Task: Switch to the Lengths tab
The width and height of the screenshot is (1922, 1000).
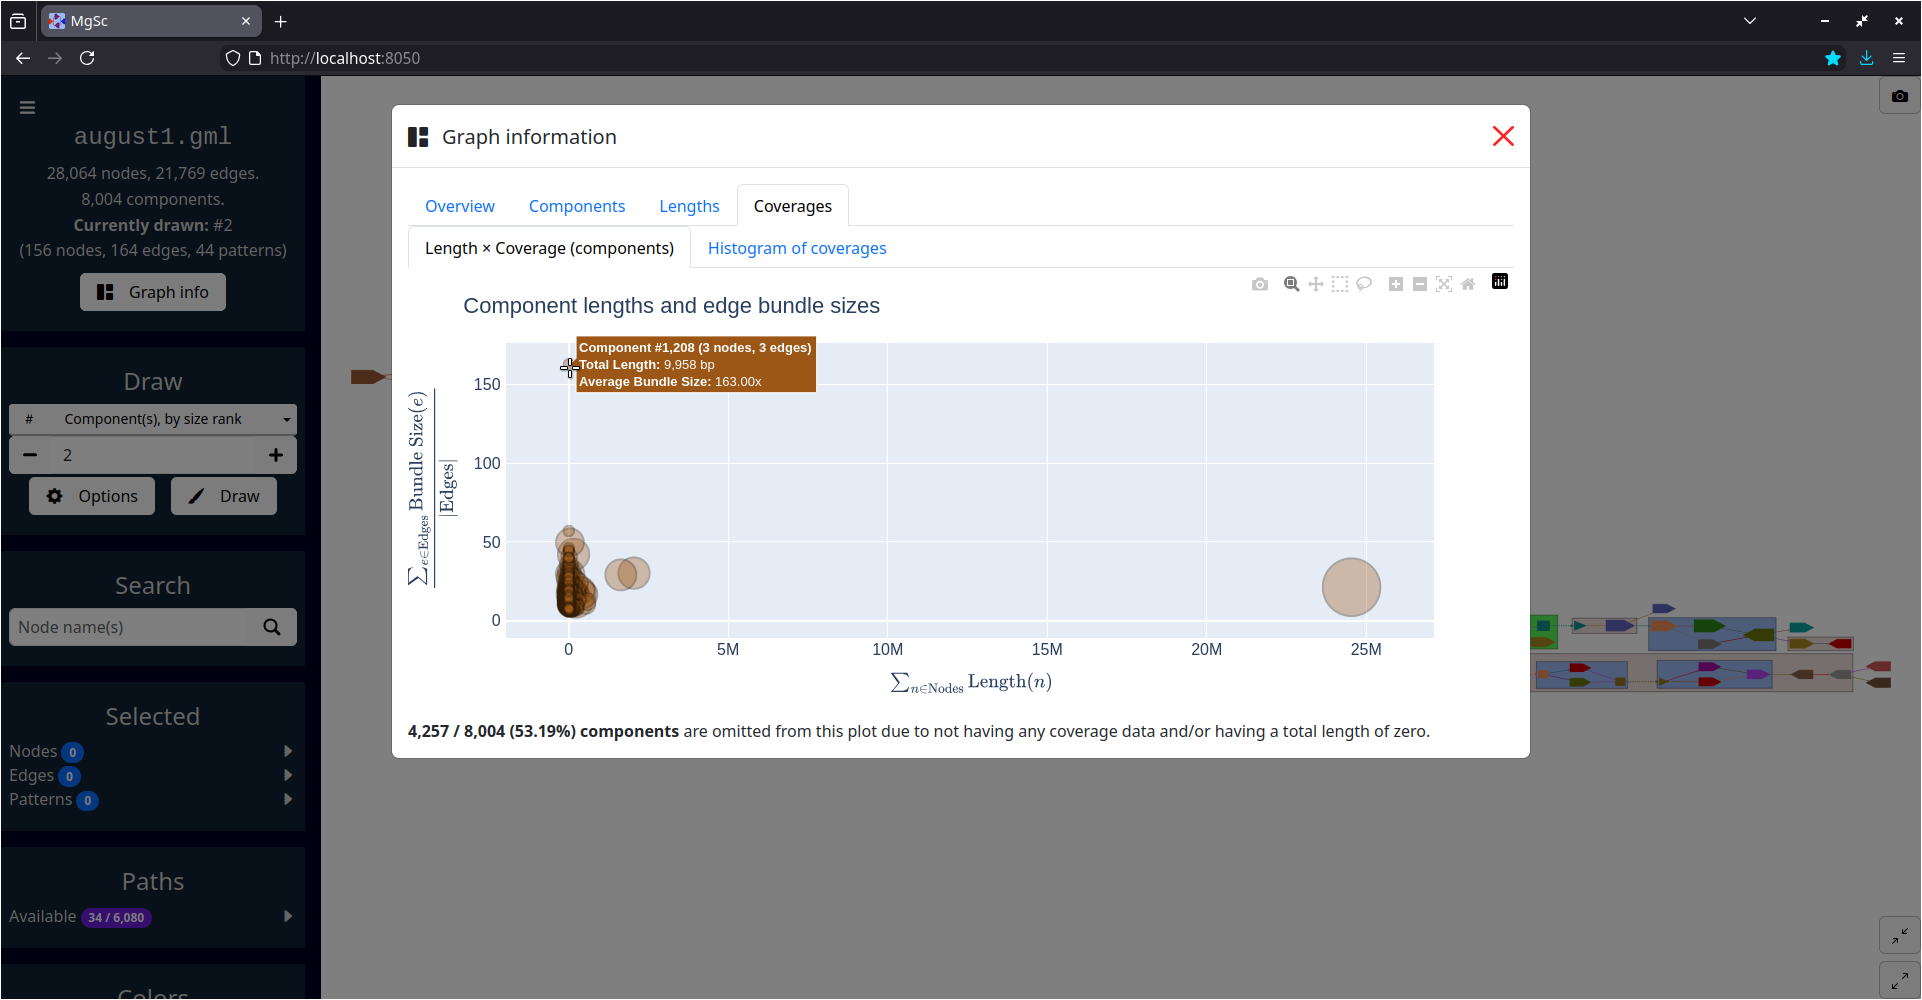Action: tap(689, 206)
